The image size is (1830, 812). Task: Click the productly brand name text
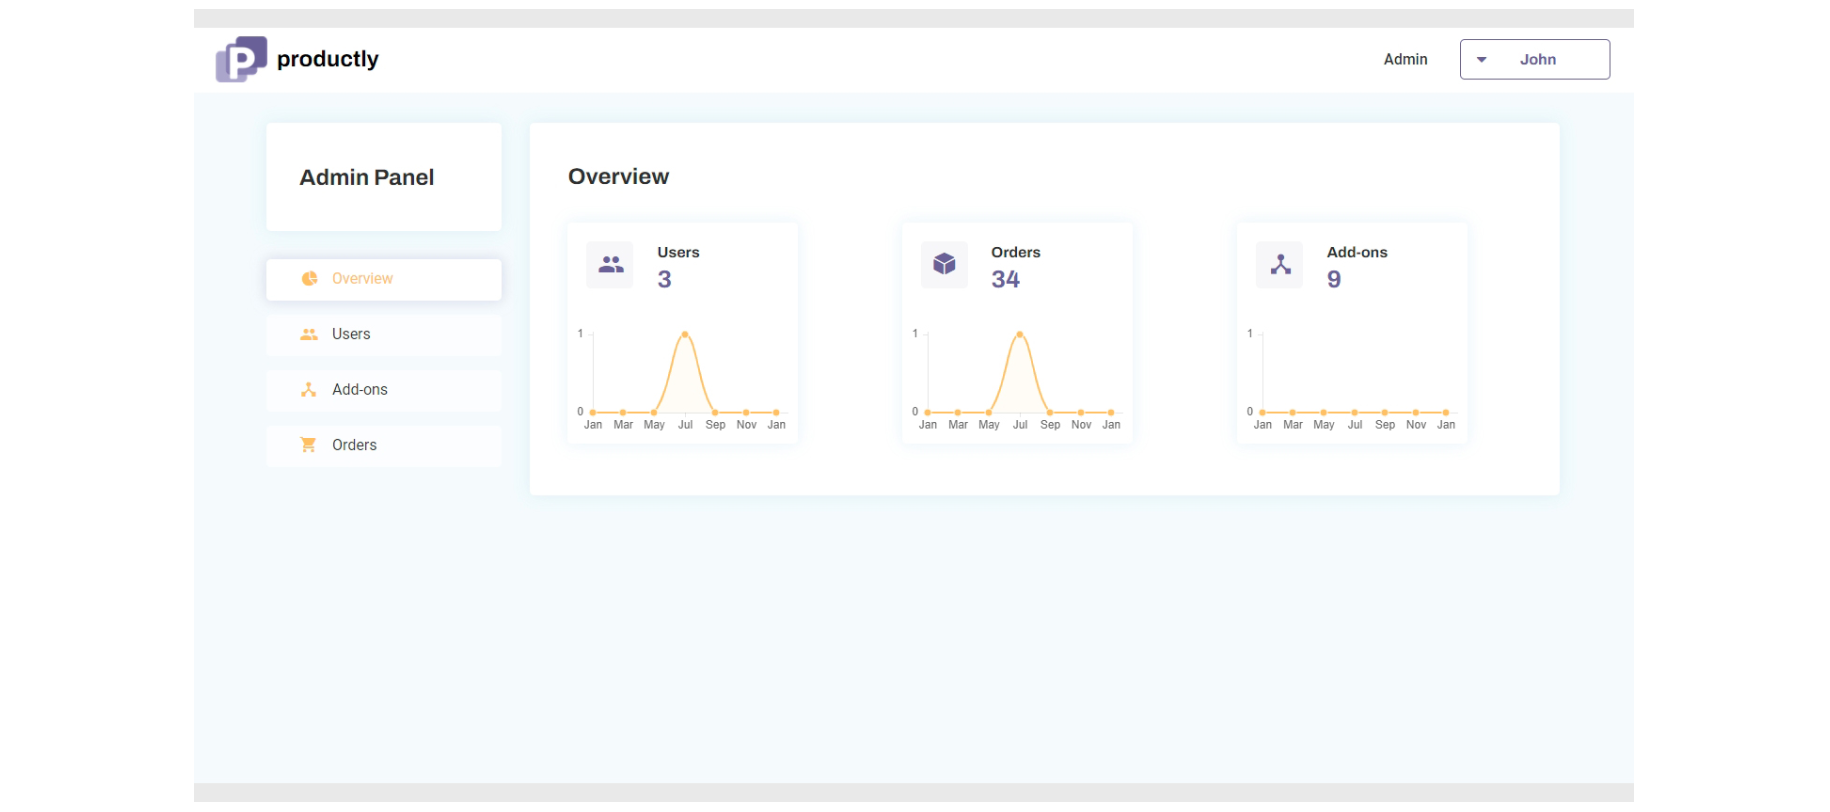pyautogui.click(x=328, y=59)
